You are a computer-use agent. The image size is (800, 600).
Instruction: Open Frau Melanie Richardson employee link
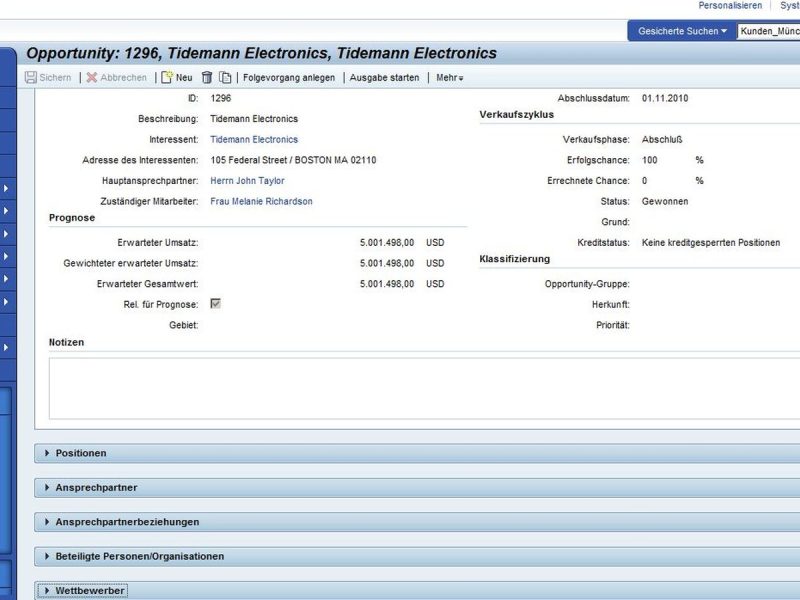pyautogui.click(x=261, y=202)
